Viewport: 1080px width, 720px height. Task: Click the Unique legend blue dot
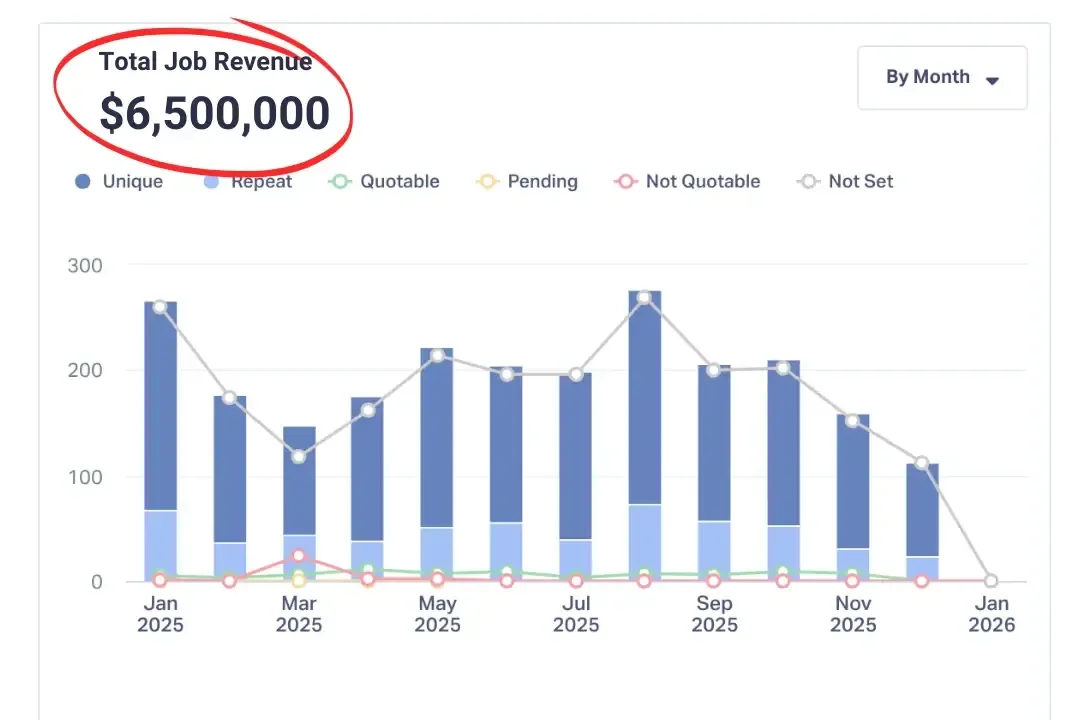pos(83,181)
